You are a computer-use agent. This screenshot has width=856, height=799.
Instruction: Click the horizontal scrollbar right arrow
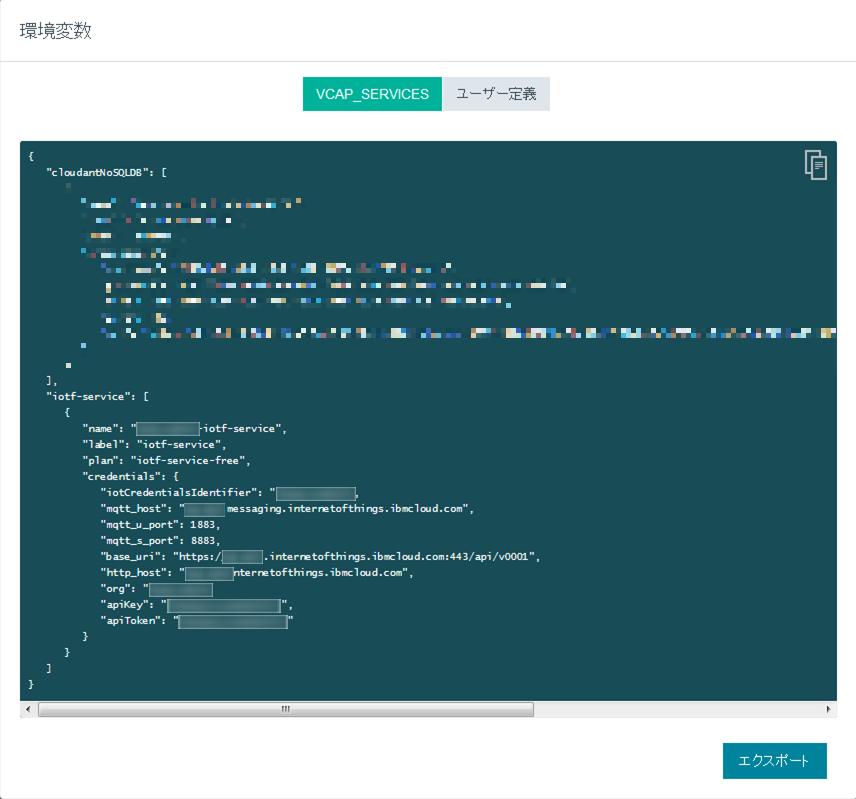coord(829,709)
